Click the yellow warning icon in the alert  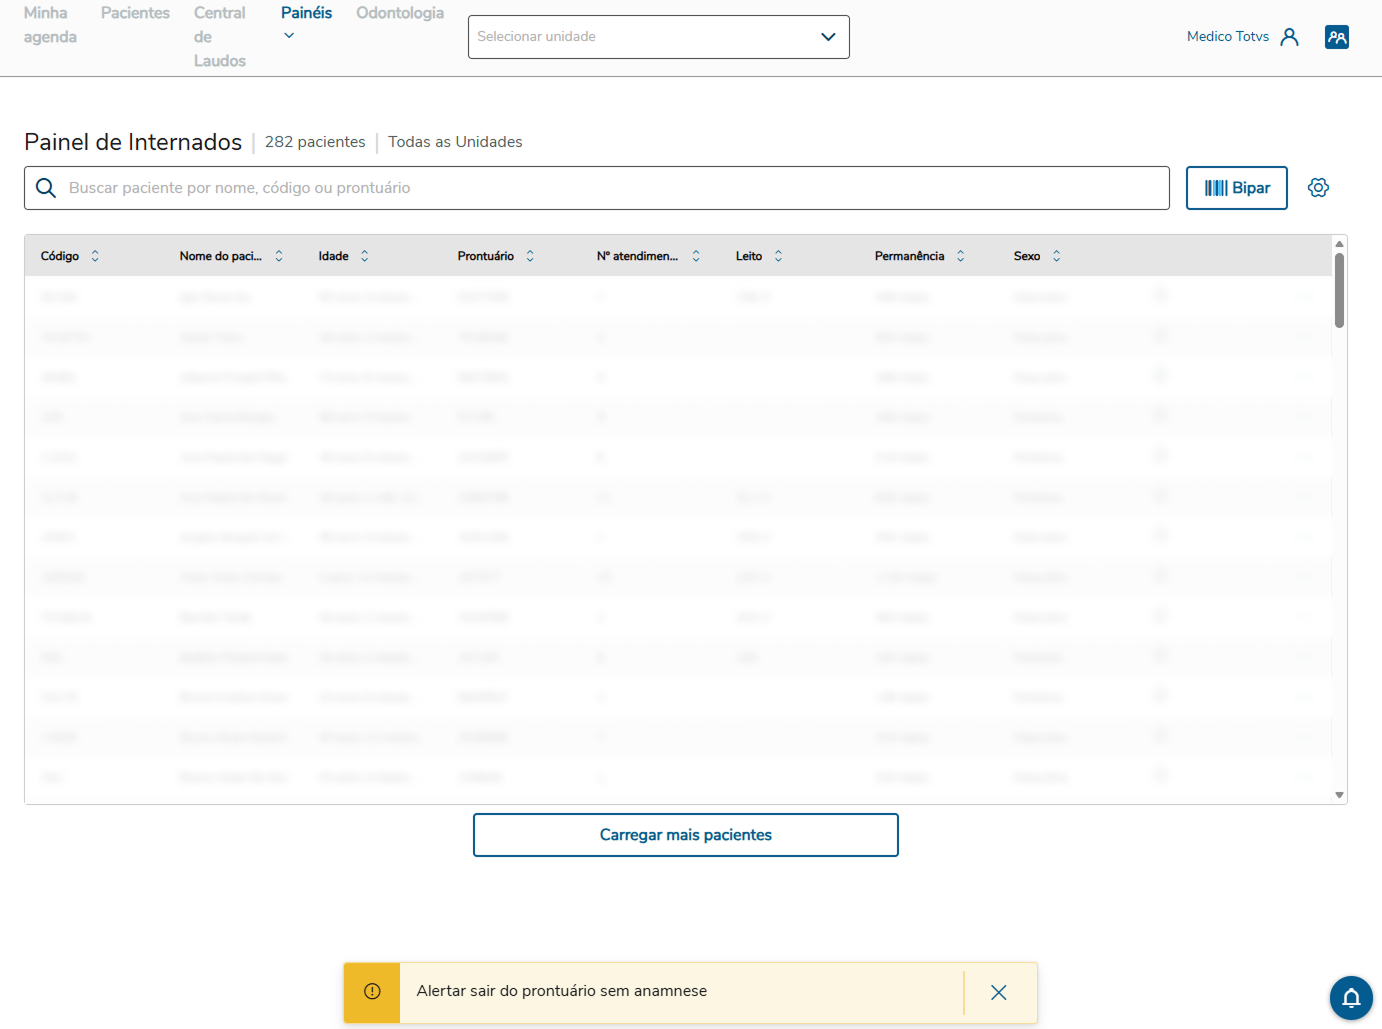(372, 992)
